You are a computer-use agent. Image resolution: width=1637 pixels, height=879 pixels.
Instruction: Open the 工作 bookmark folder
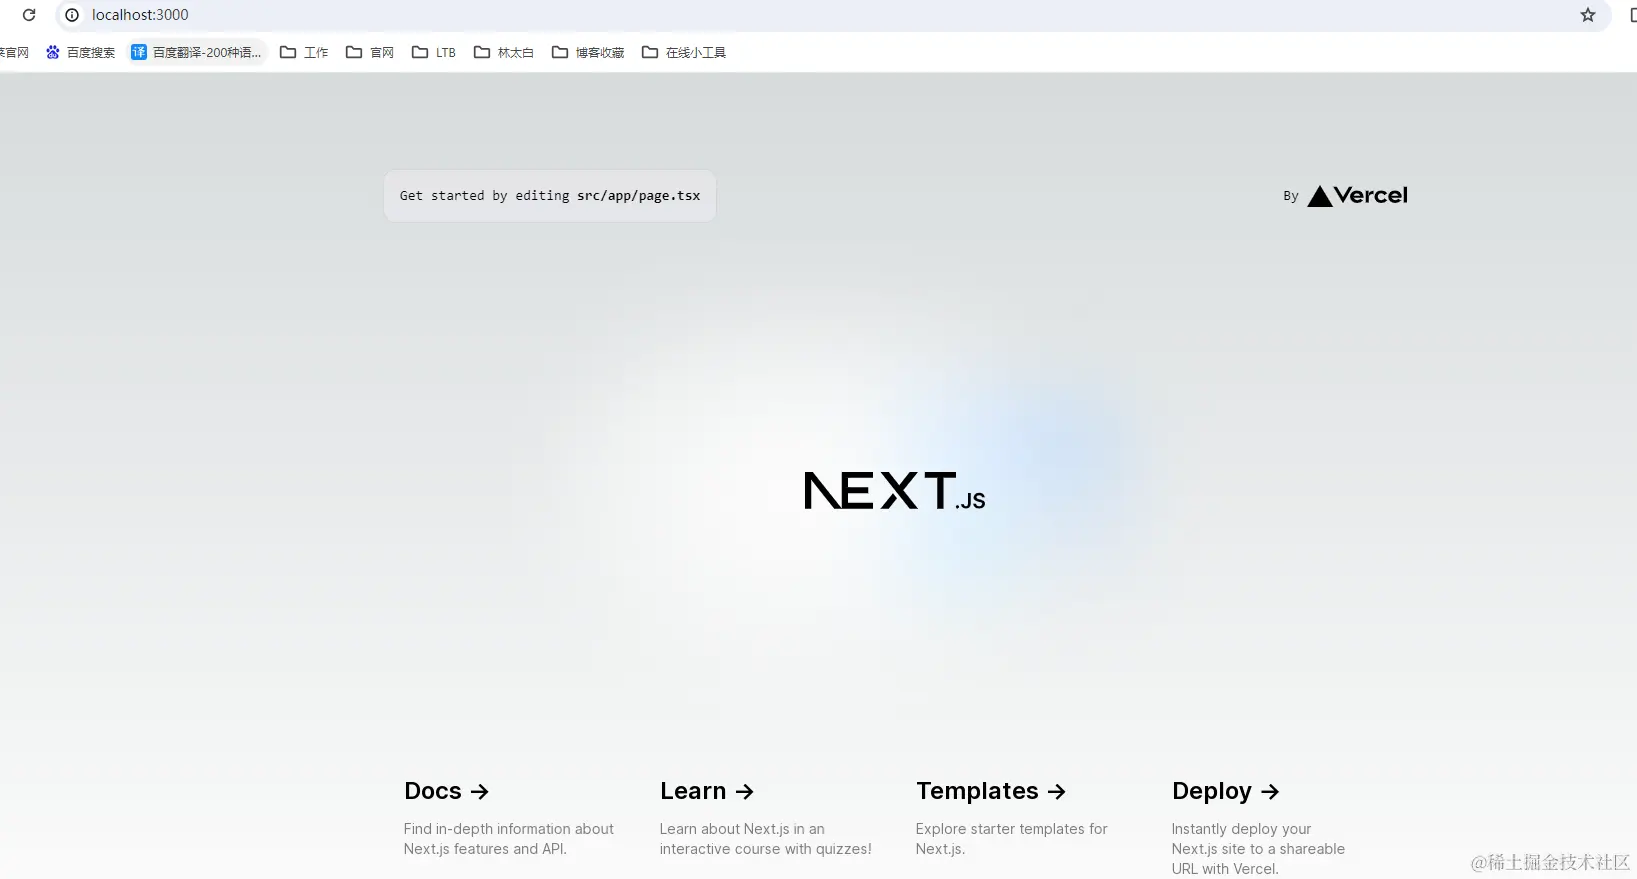pyautogui.click(x=304, y=52)
